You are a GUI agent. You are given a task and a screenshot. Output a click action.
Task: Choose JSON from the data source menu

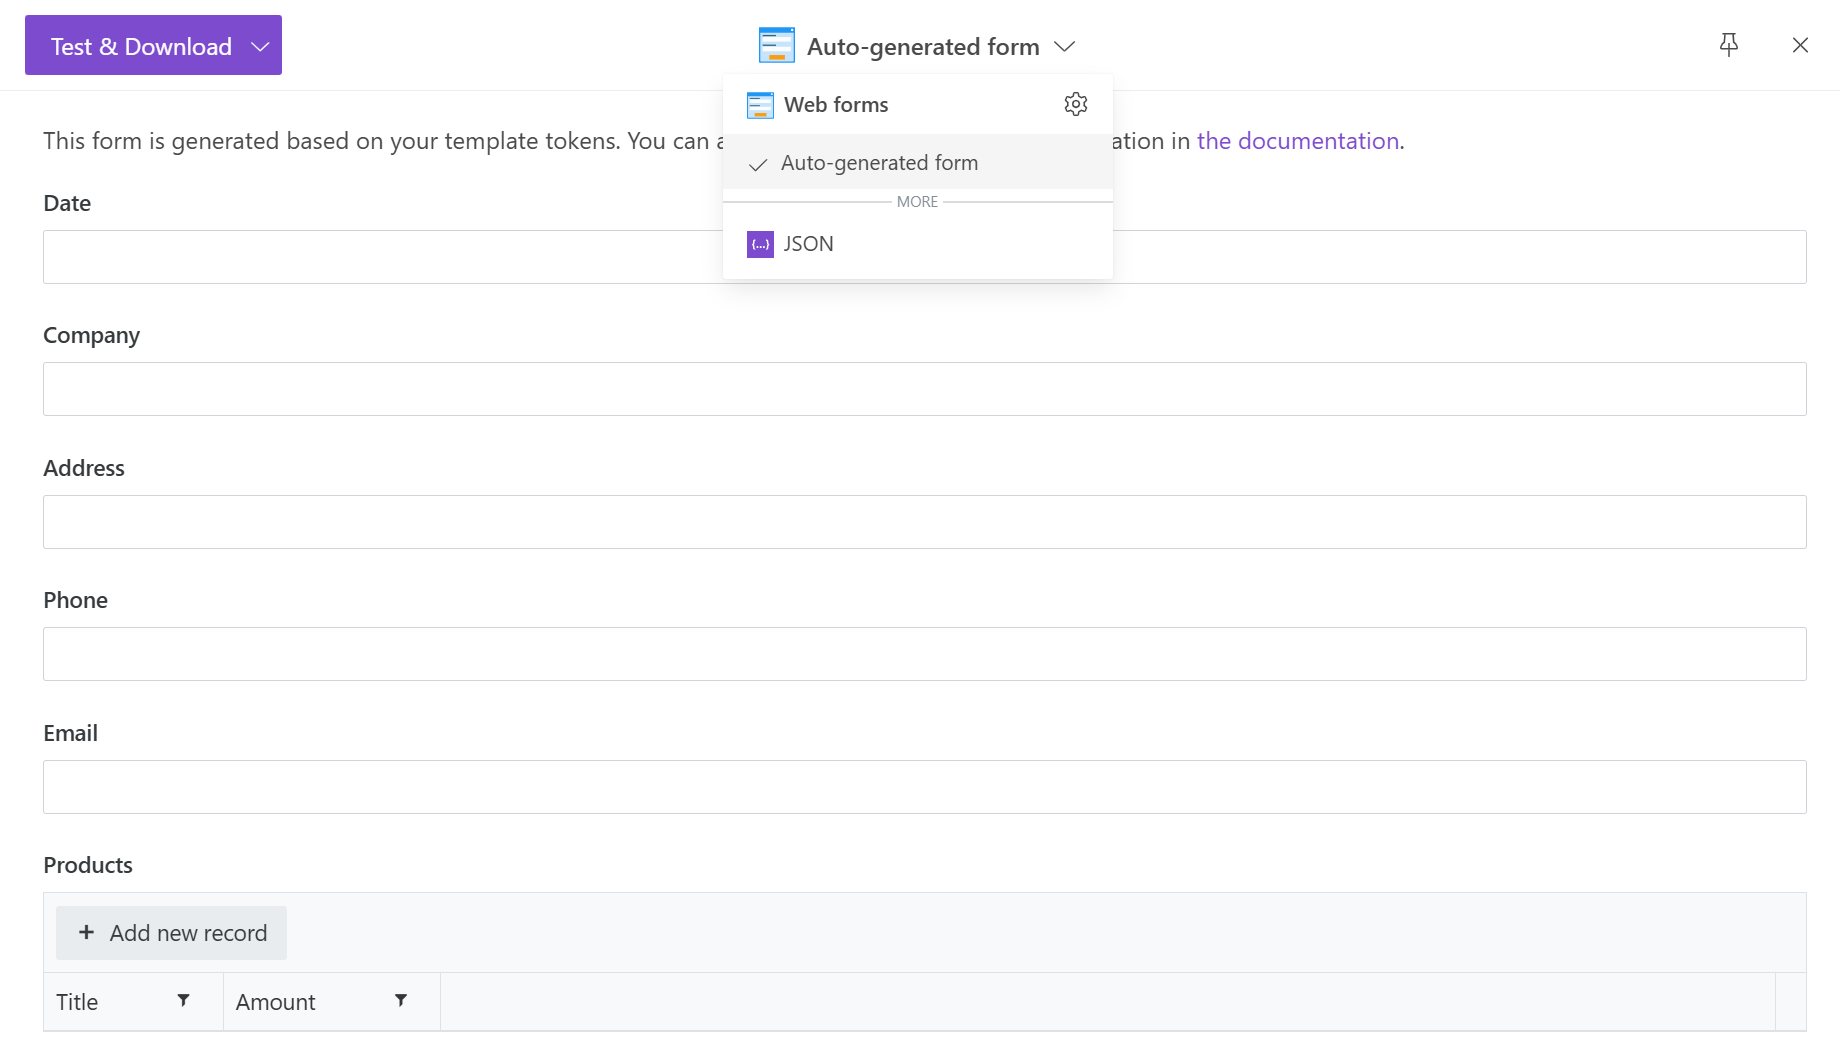click(x=918, y=244)
